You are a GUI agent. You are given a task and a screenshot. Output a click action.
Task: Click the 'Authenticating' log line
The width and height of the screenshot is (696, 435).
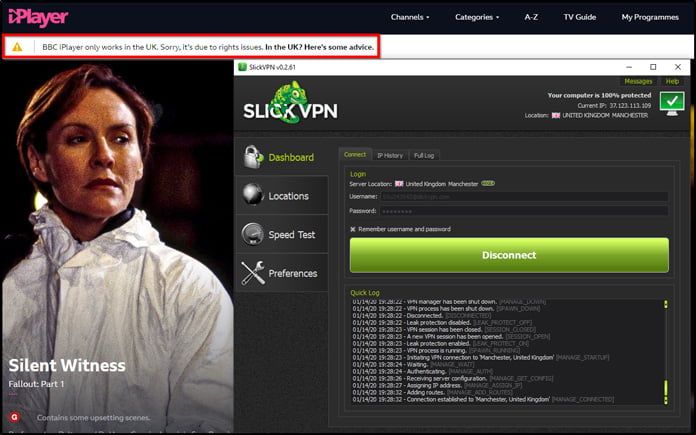[x=423, y=372]
